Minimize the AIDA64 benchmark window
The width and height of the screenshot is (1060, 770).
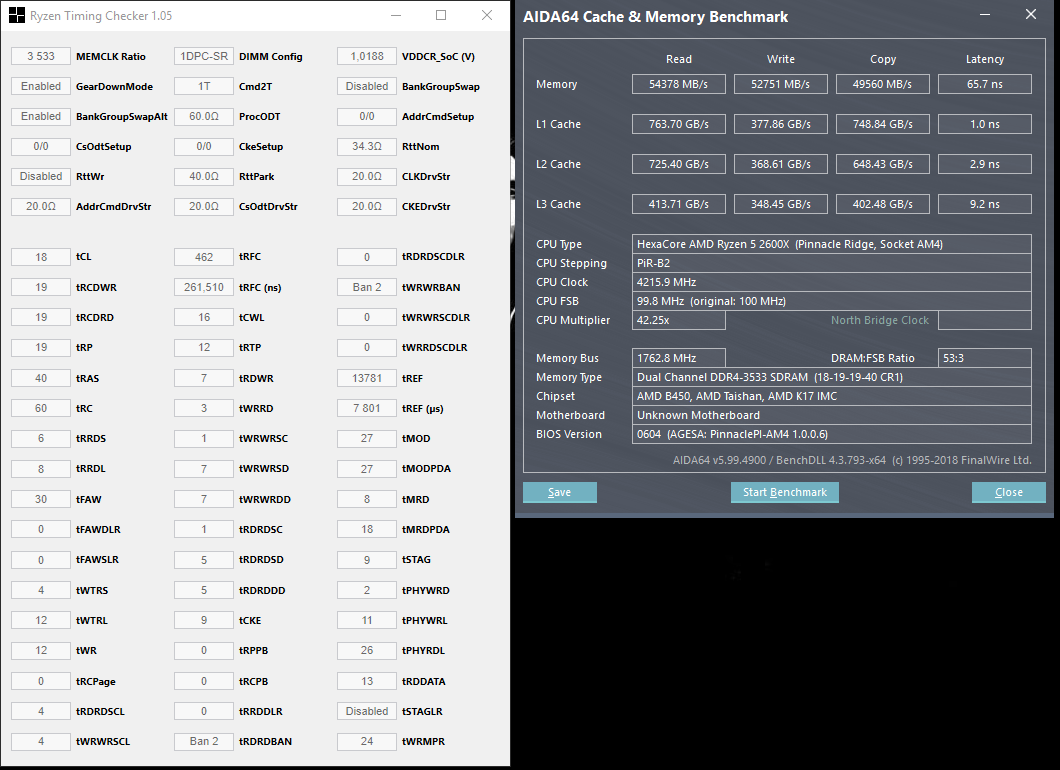click(x=985, y=14)
